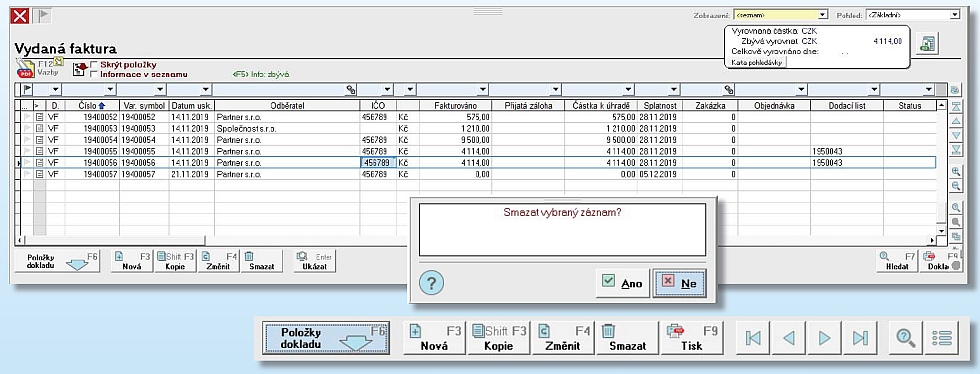Screen dimensions: 980x374
Task: Open the Karta pohledávky button
Action: point(756,62)
